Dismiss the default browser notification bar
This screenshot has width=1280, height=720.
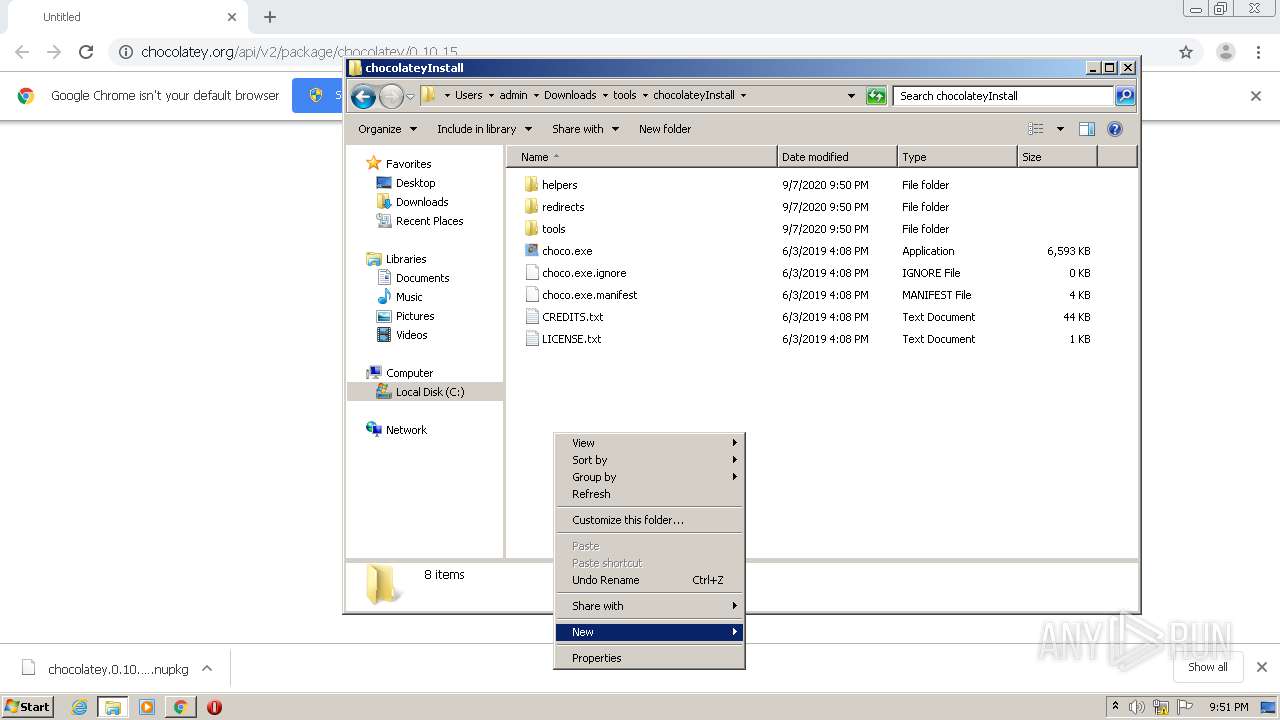1256,96
